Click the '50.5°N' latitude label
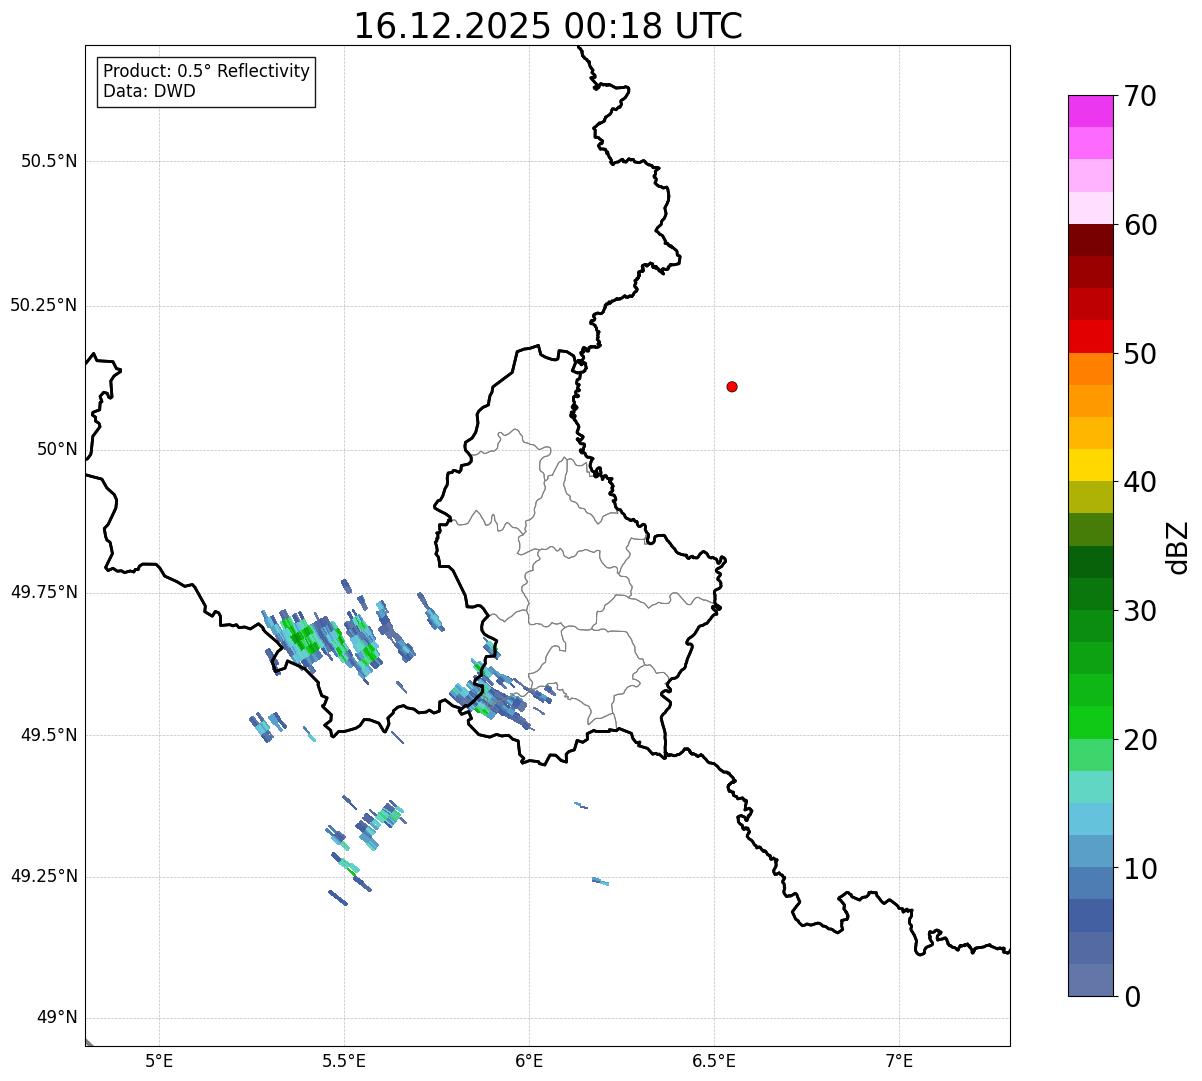1202x1081 pixels. tap(49, 161)
